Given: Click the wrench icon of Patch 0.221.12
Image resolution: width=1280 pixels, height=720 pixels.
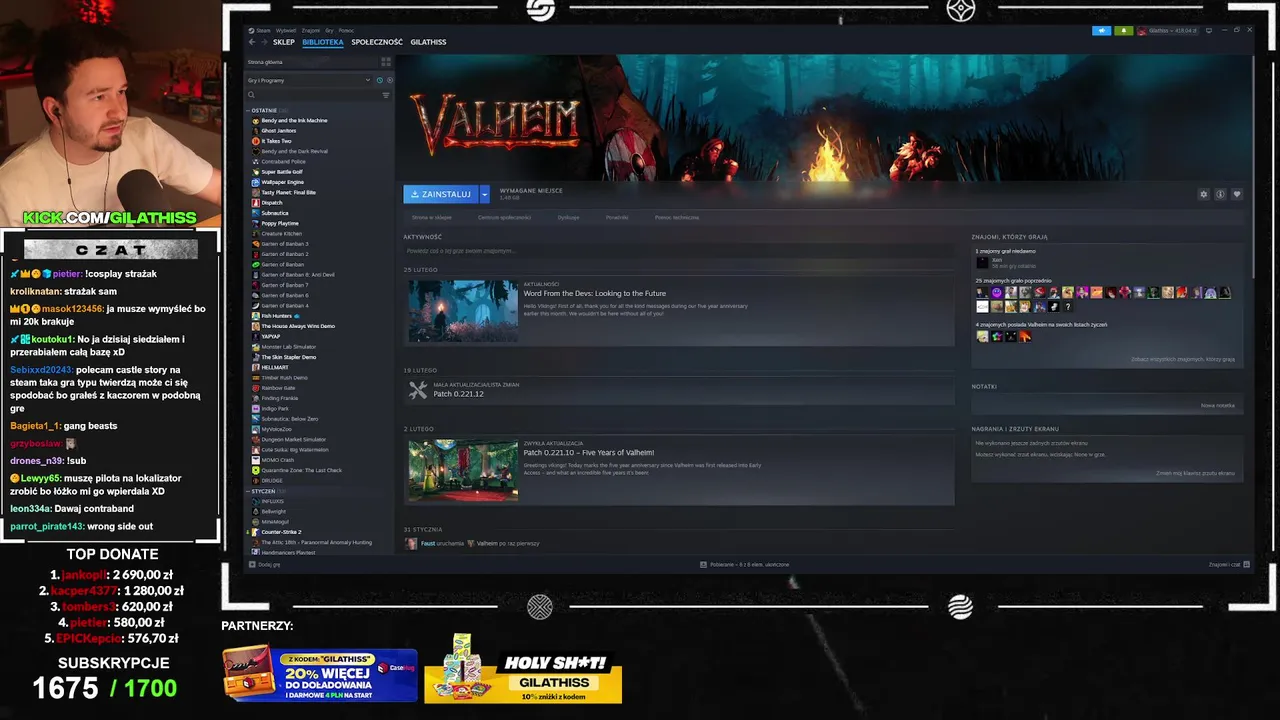Looking at the screenshot, I should [x=418, y=391].
